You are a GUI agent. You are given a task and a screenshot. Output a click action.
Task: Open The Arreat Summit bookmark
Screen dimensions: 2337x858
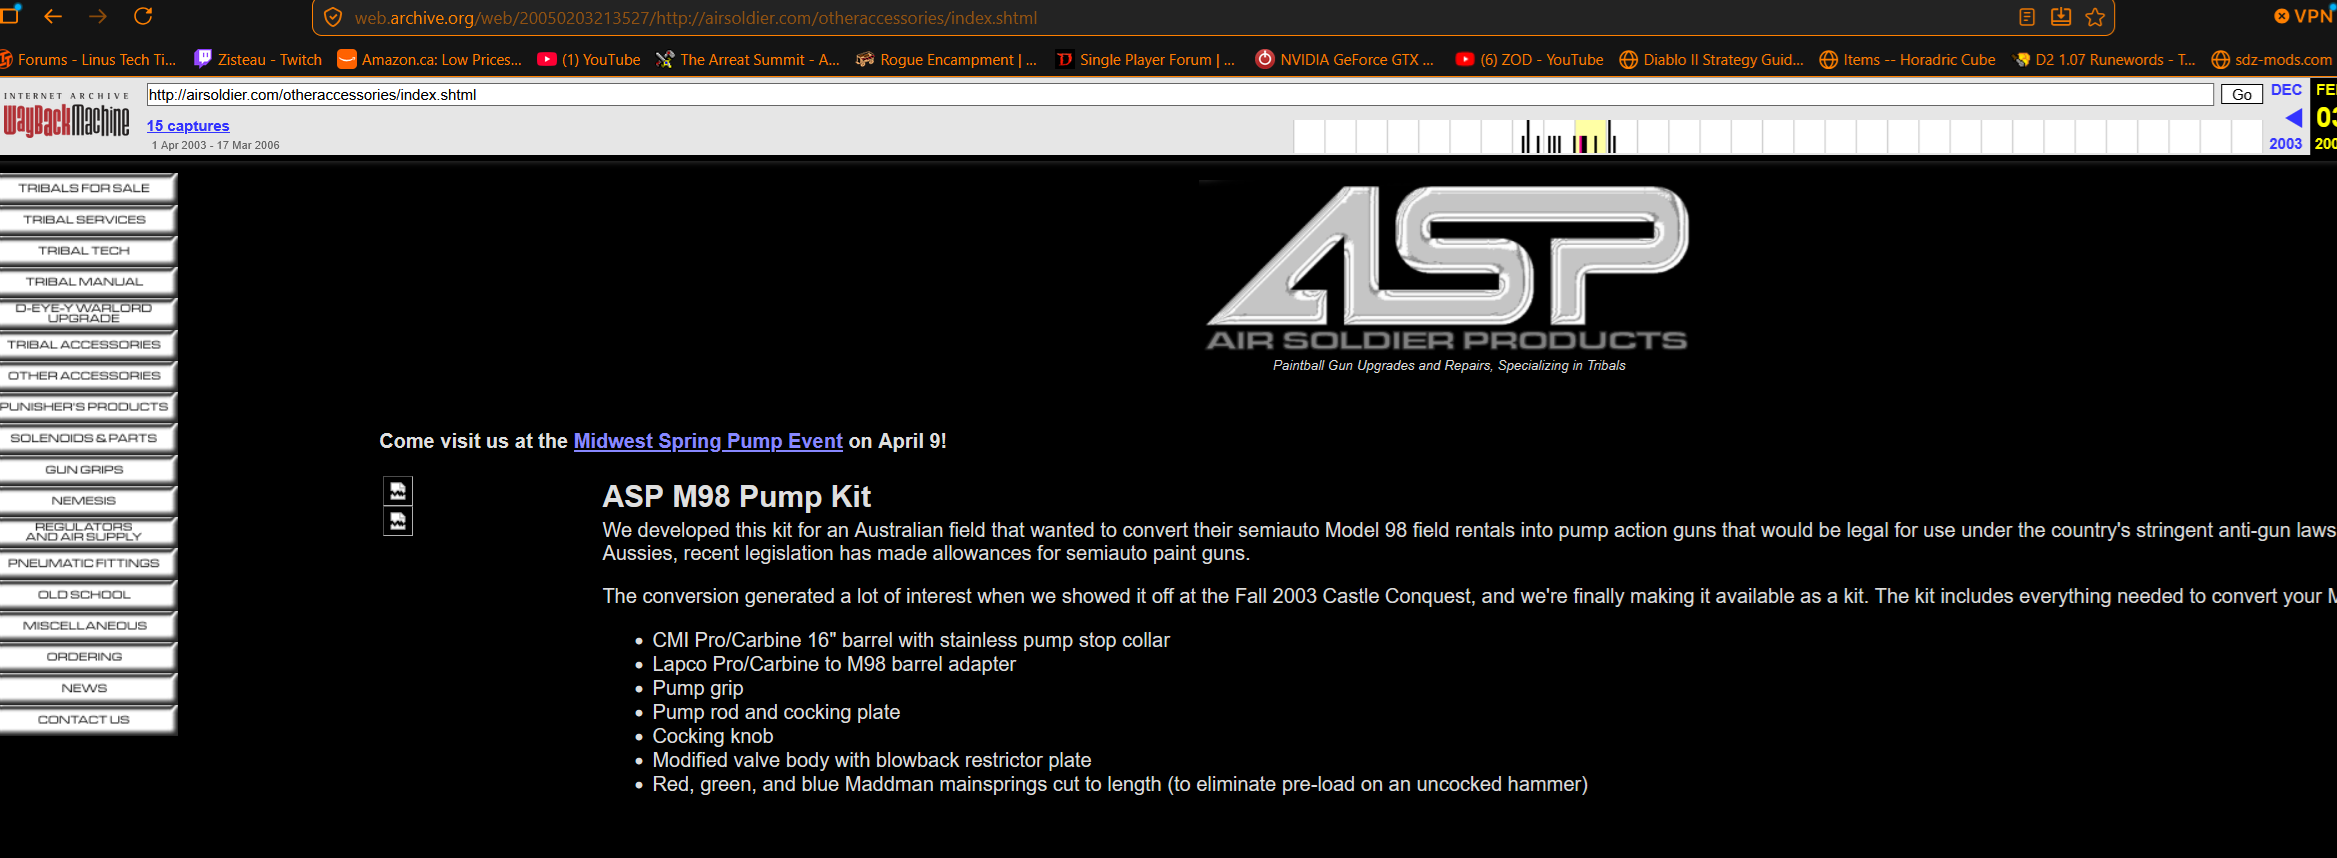[748, 60]
